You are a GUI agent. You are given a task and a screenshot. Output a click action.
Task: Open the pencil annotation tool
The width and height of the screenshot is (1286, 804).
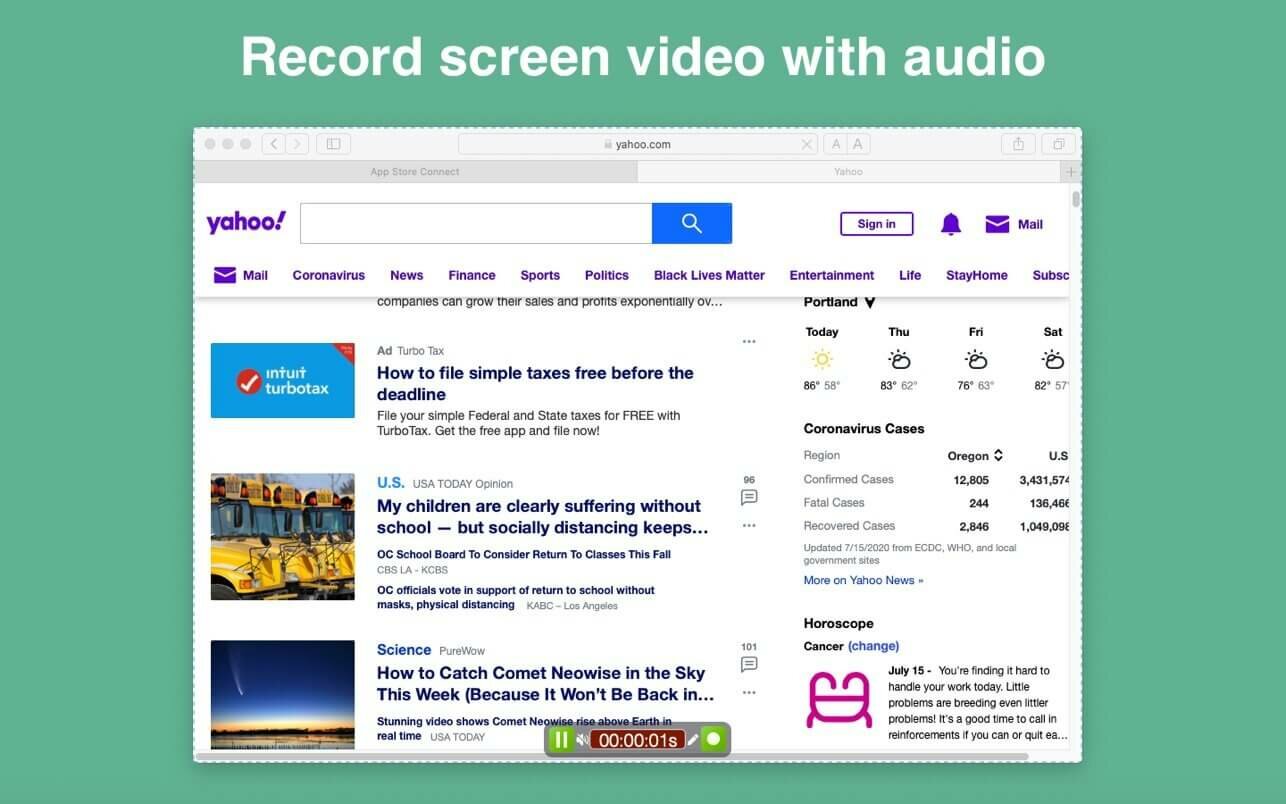click(692, 740)
